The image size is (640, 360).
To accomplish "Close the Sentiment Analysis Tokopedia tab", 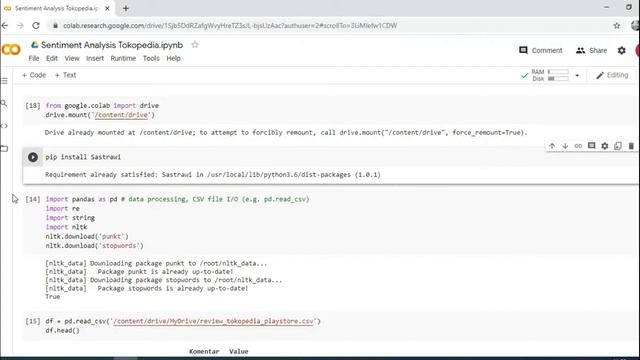I will (x=107, y=8).
